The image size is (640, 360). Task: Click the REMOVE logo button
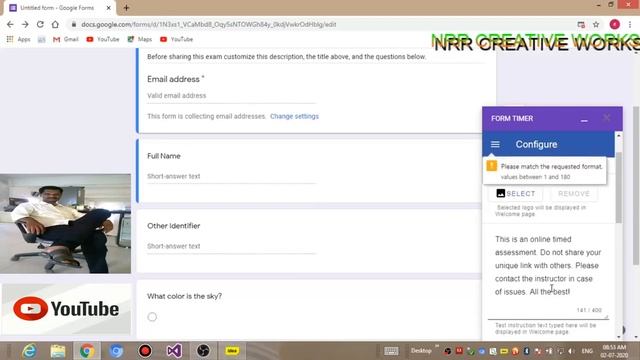click(574, 193)
